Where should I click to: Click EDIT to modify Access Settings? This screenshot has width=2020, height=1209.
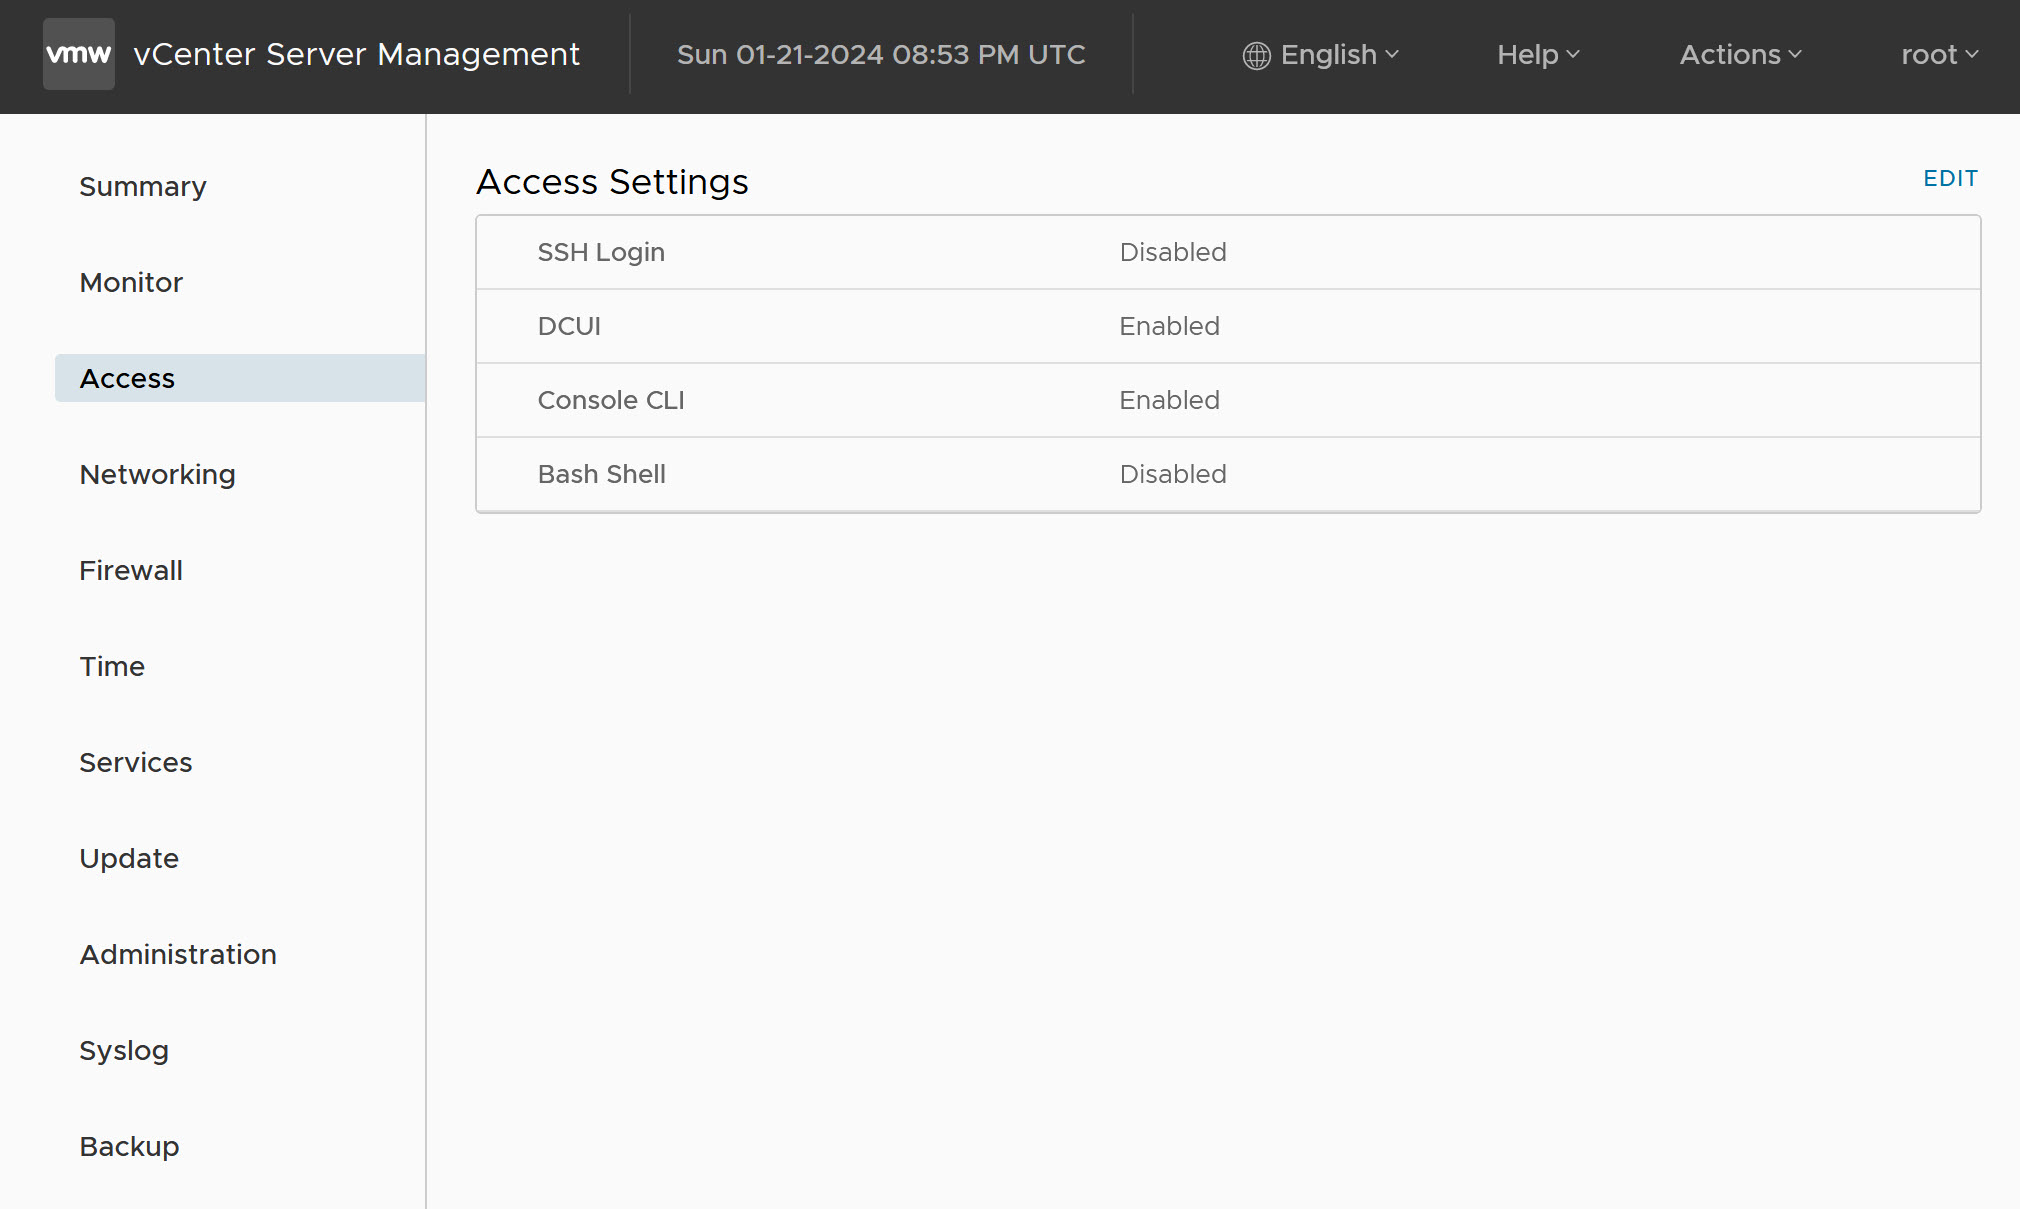pyautogui.click(x=1949, y=178)
